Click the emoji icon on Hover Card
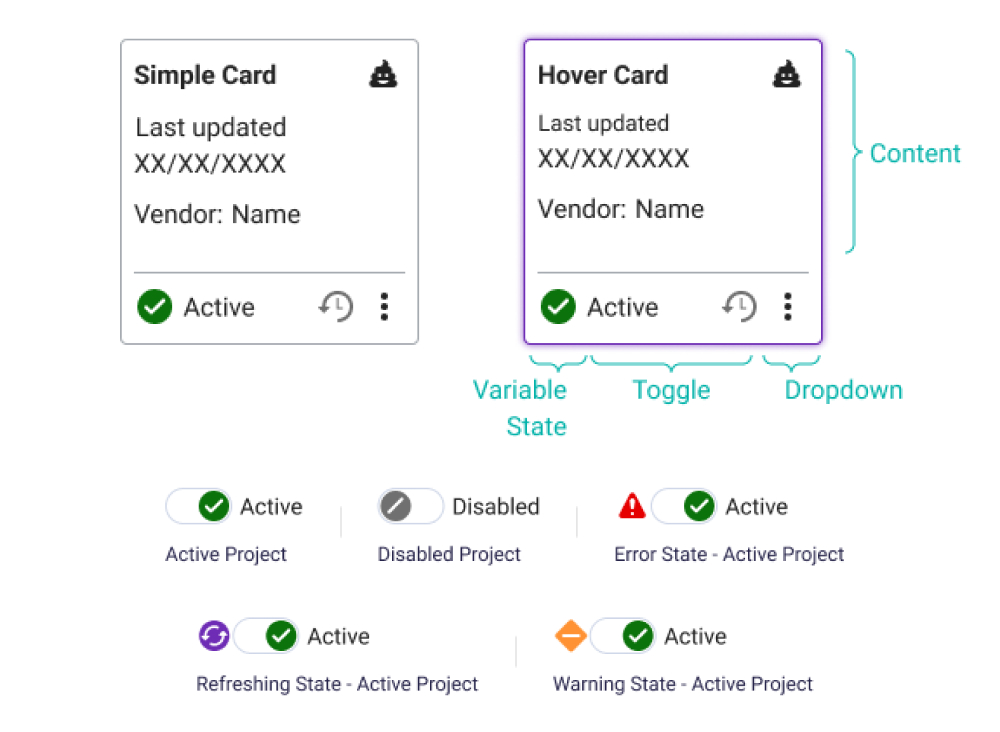 (x=787, y=75)
